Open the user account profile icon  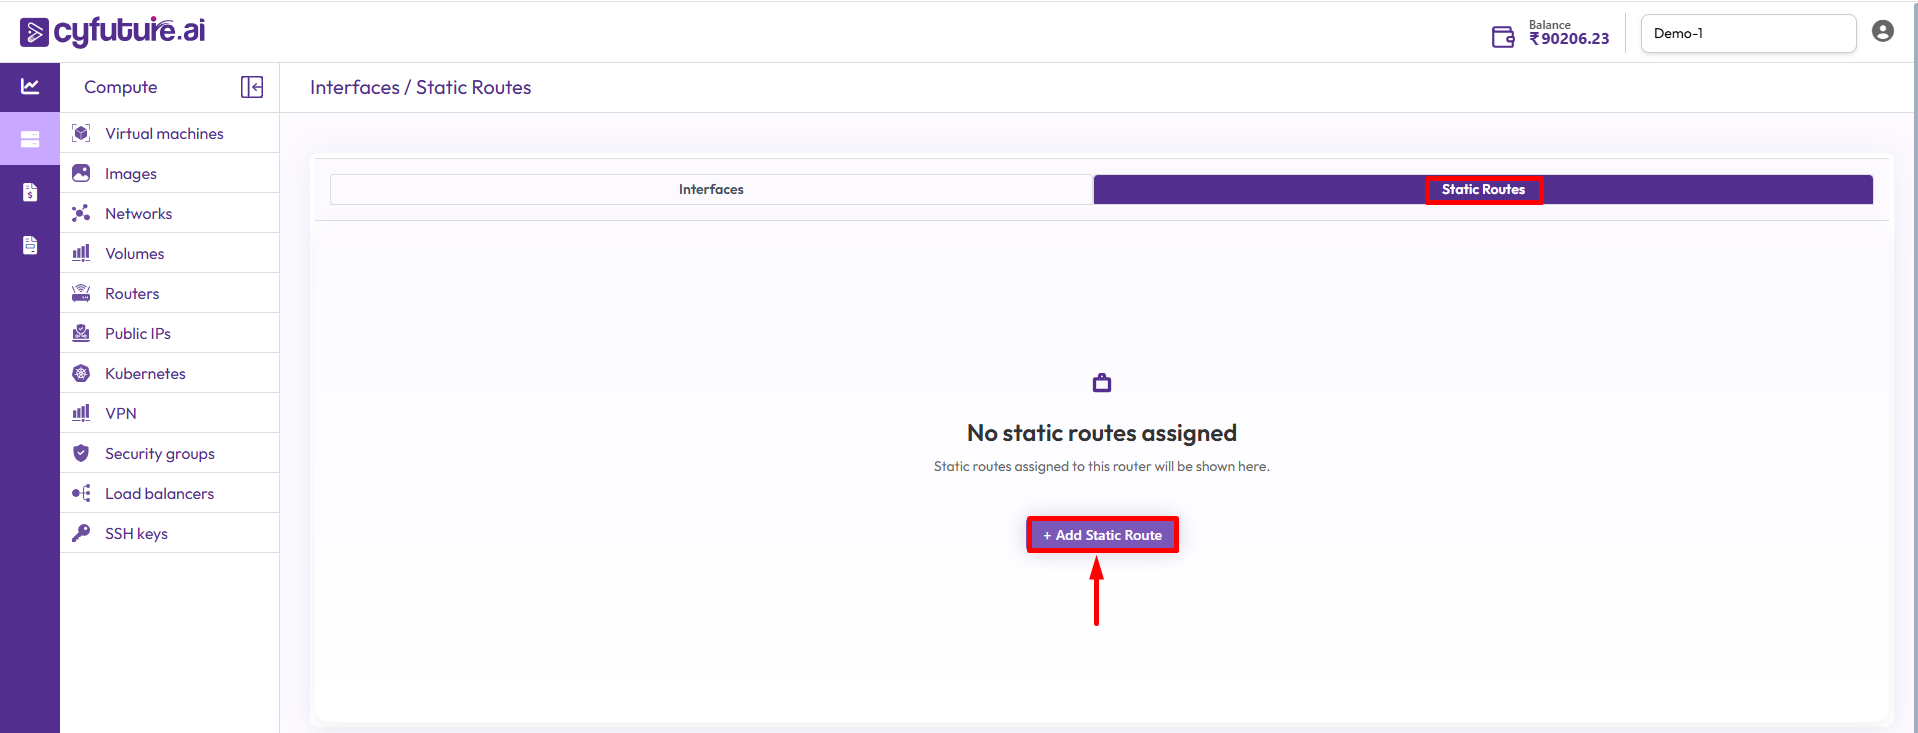[1882, 32]
